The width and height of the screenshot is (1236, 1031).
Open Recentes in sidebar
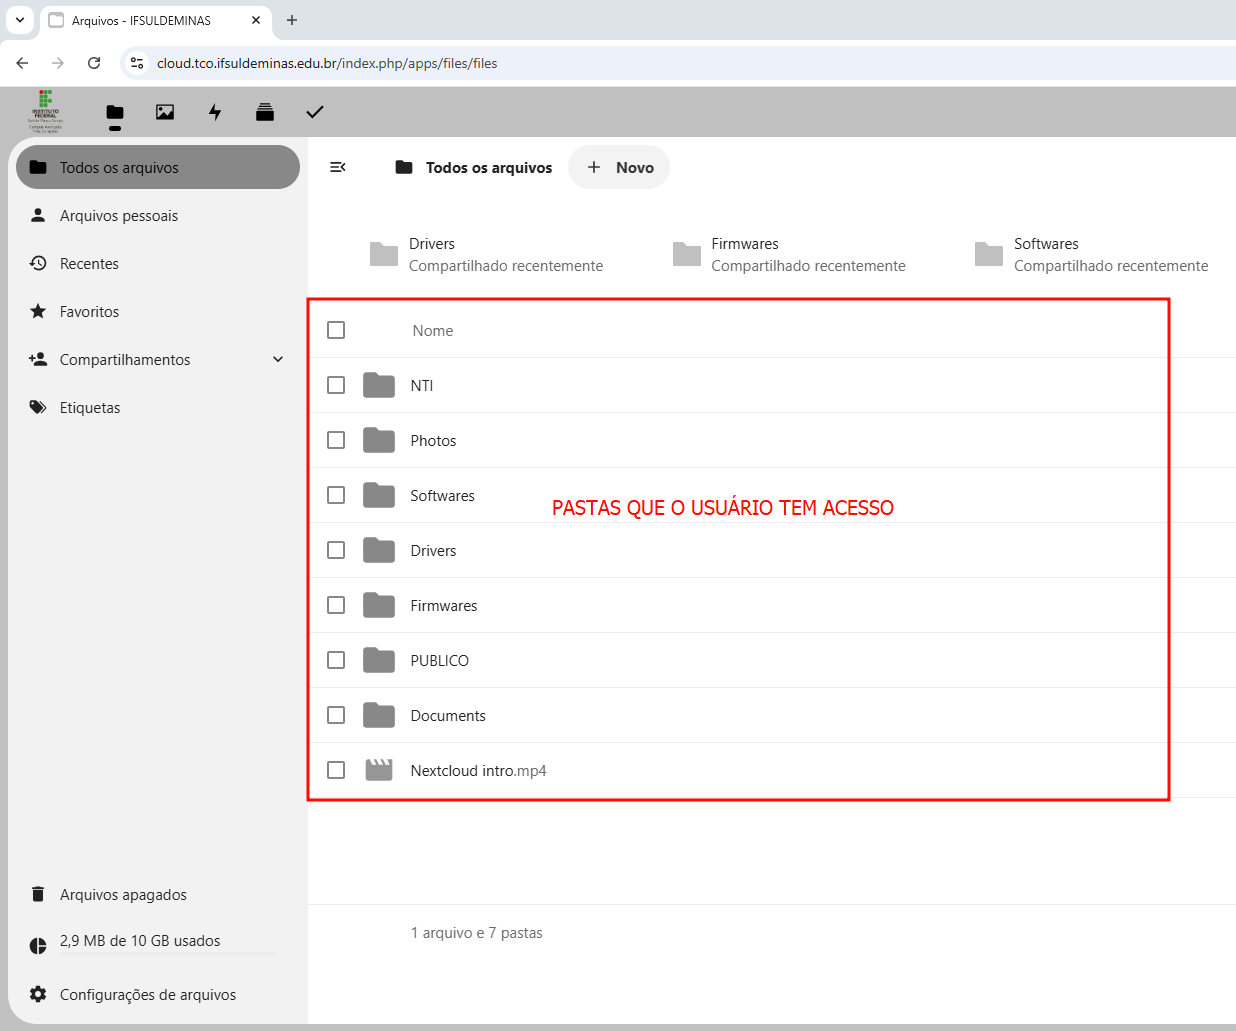158,263
